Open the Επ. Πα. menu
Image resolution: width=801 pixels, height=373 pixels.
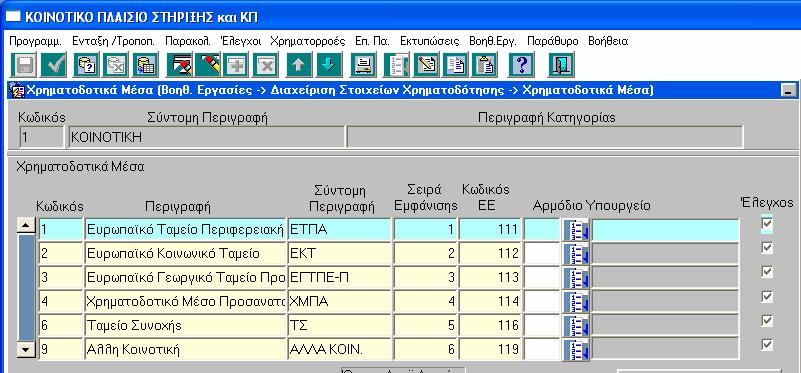click(372, 41)
